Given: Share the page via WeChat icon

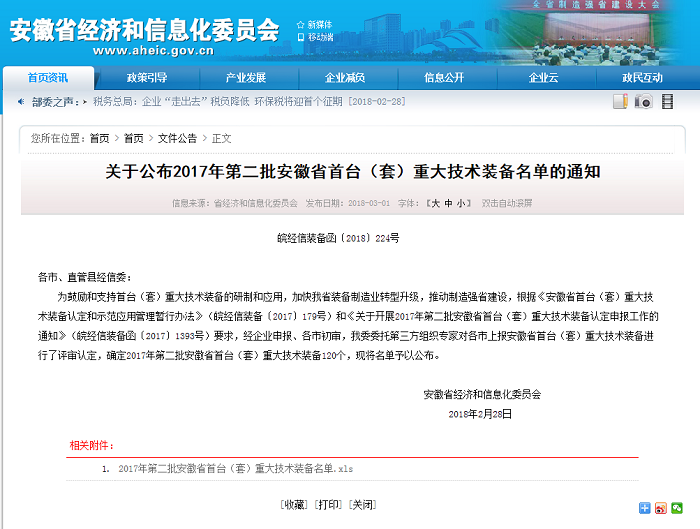Looking at the screenshot, I should (677, 508).
